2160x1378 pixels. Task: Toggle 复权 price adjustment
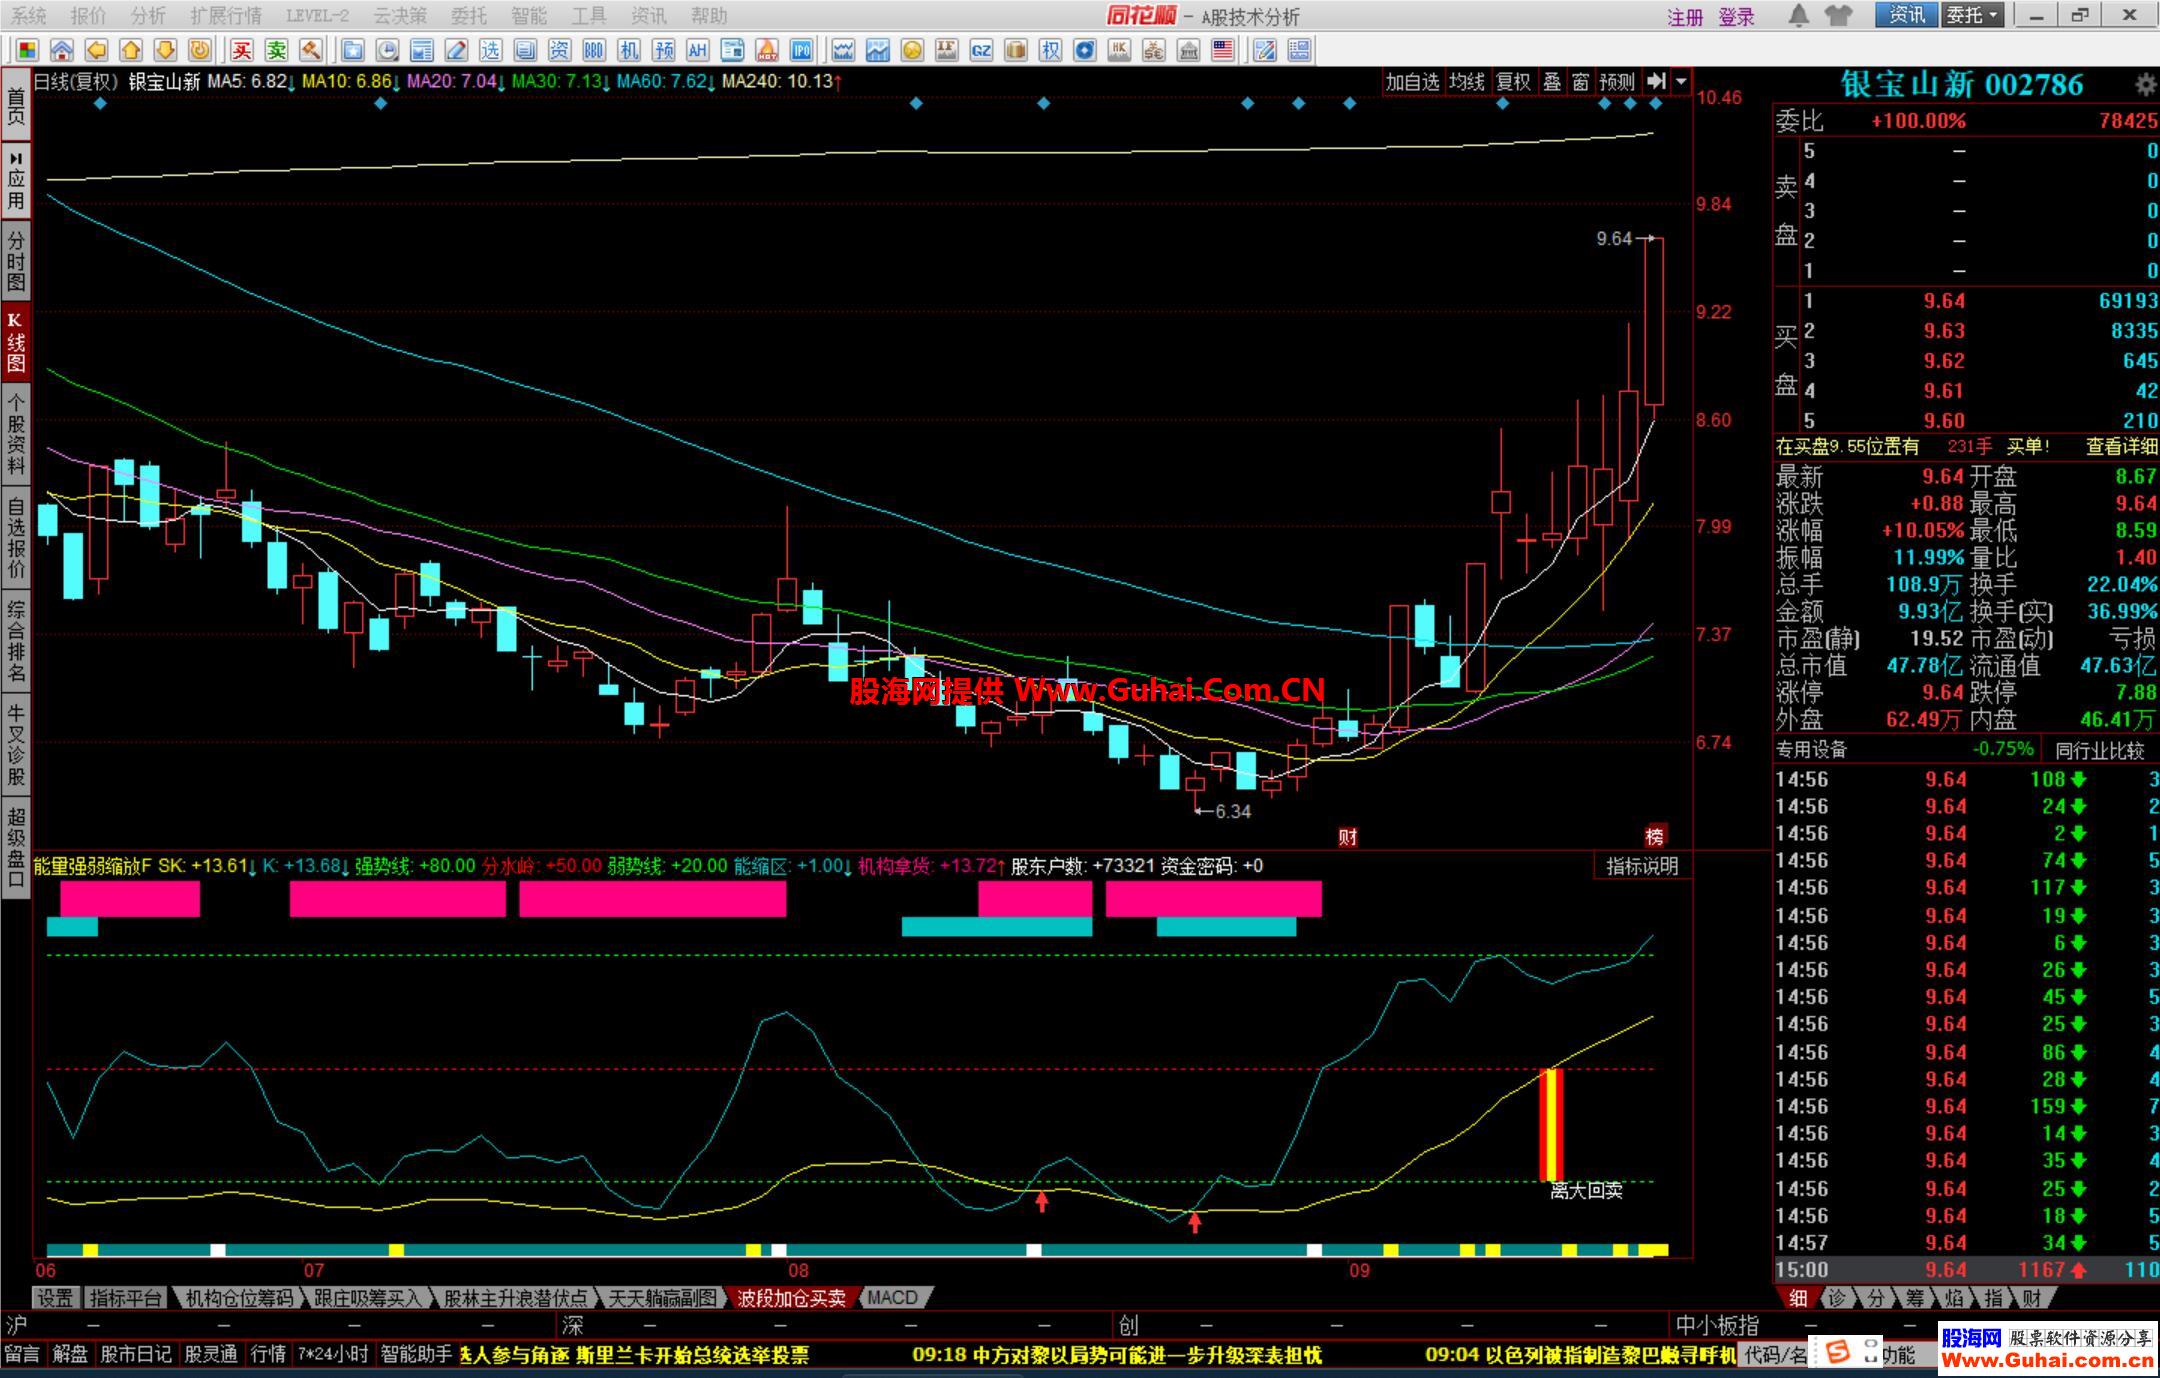point(1513,82)
